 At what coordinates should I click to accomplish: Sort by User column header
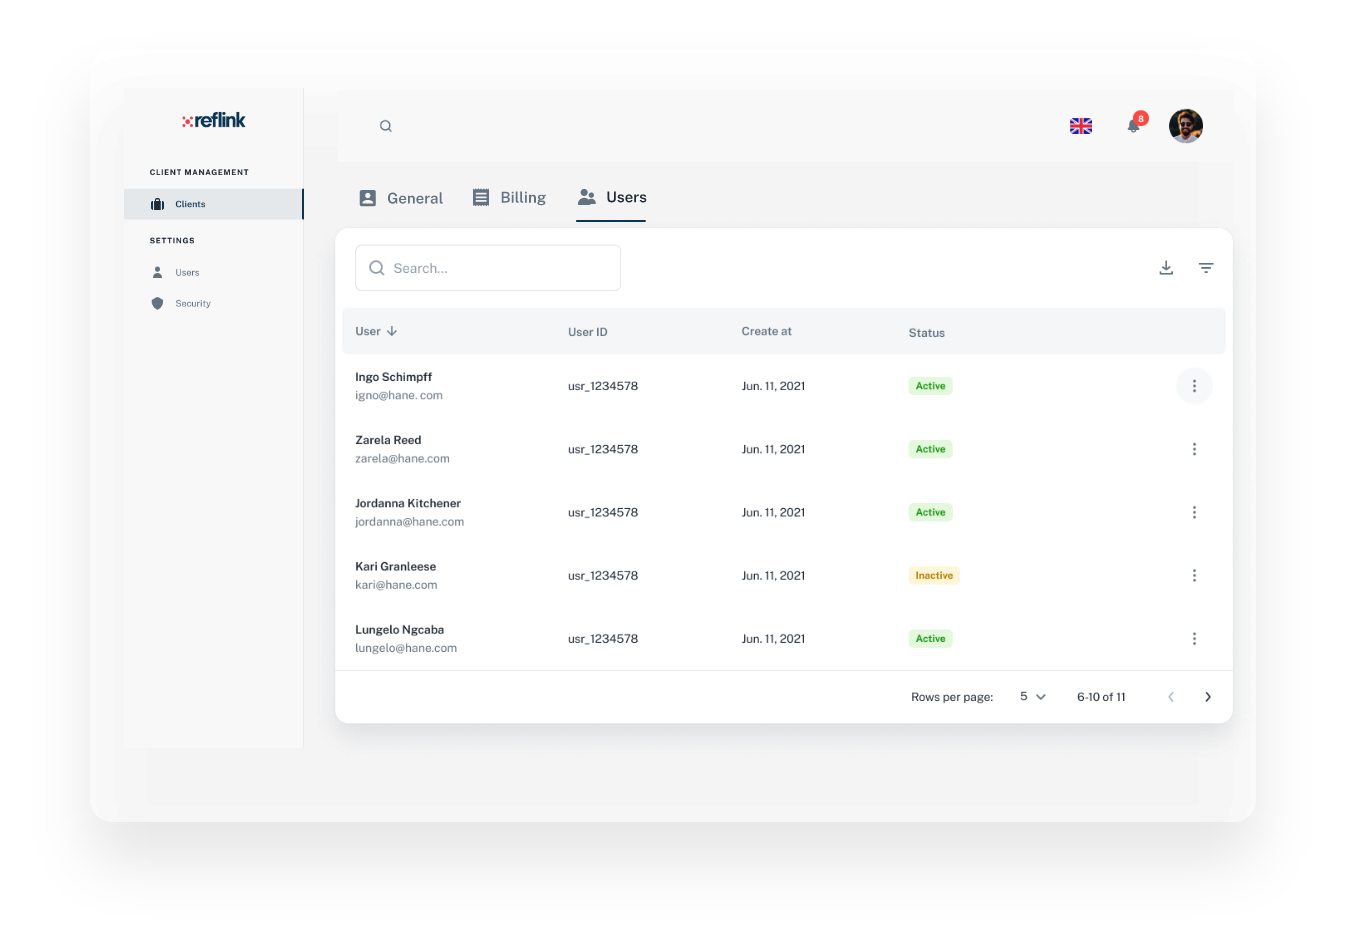[376, 331]
